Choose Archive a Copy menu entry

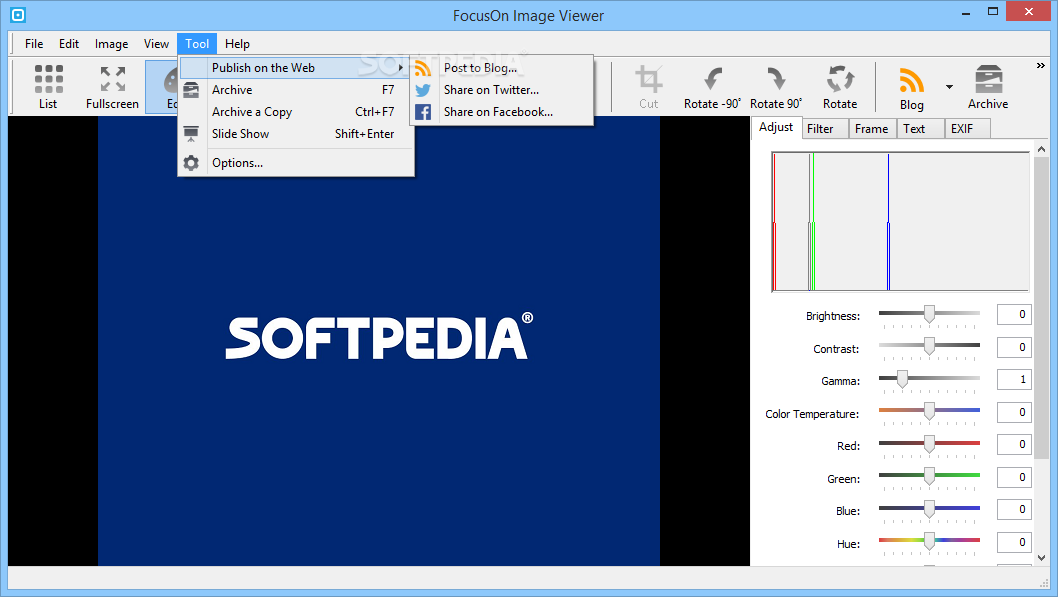click(x=296, y=112)
